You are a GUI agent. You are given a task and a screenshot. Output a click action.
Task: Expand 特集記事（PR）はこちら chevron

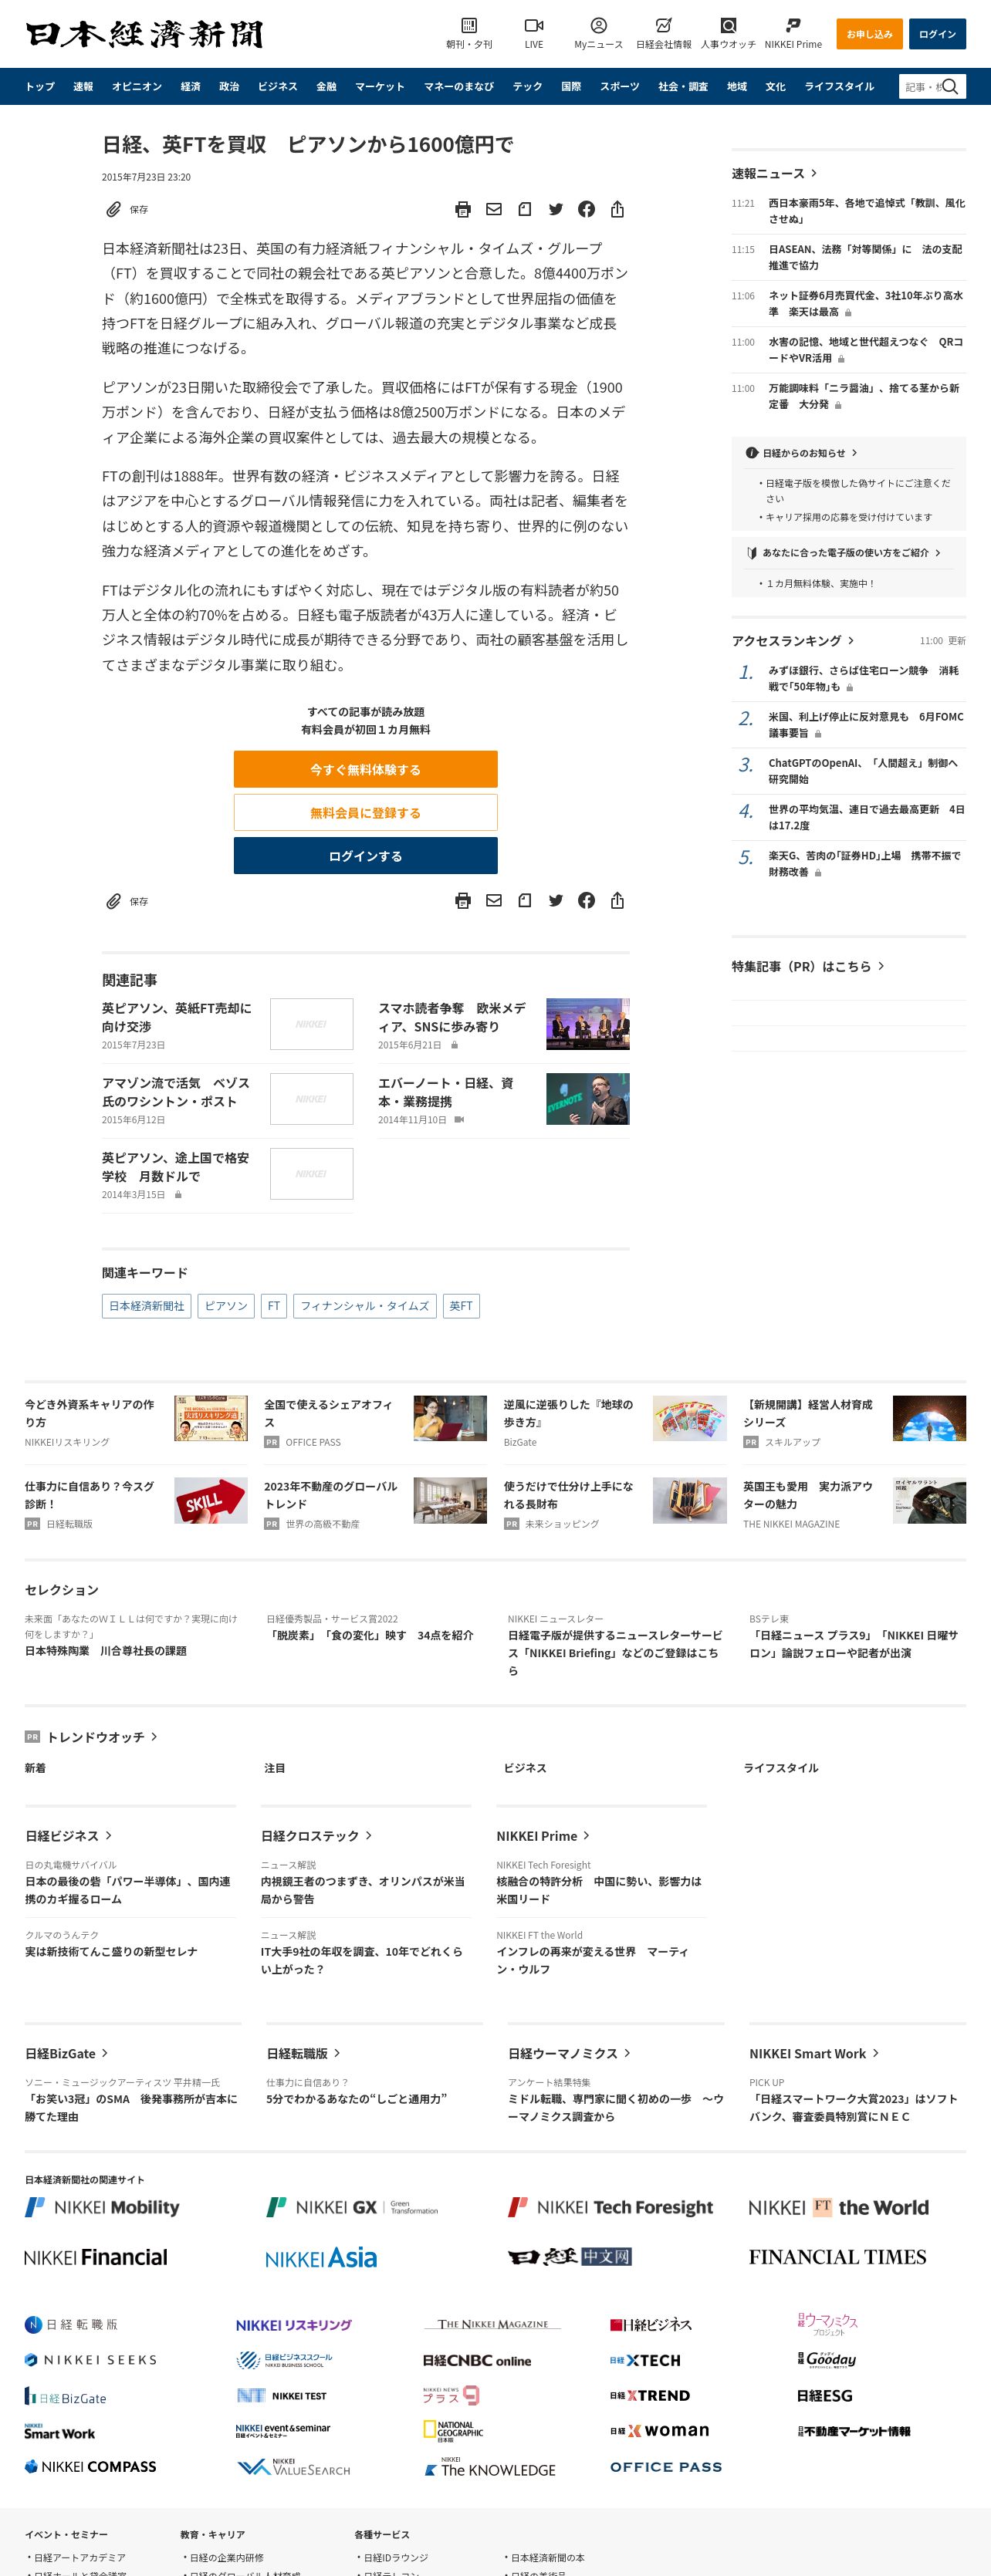tap(880, 966)
